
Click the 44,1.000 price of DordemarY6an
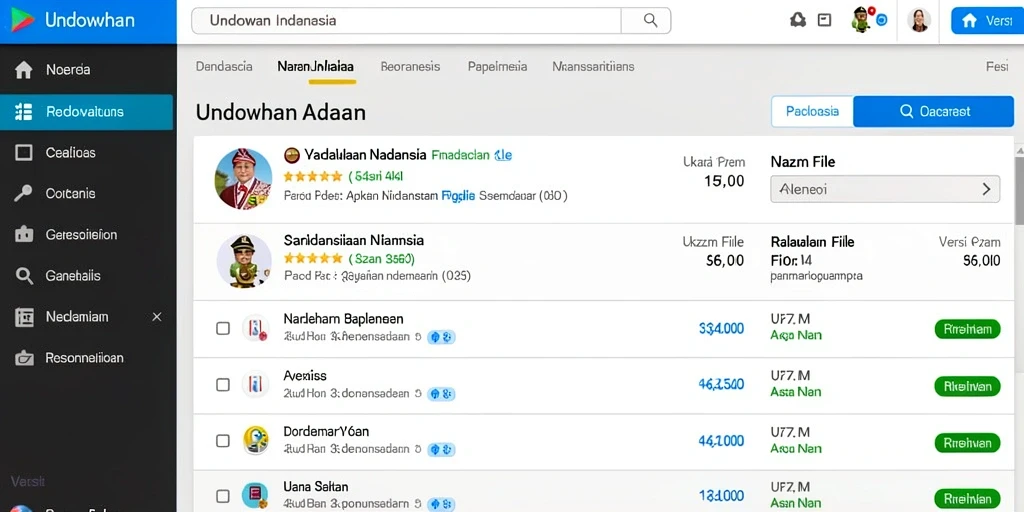(x=721, y=441)
